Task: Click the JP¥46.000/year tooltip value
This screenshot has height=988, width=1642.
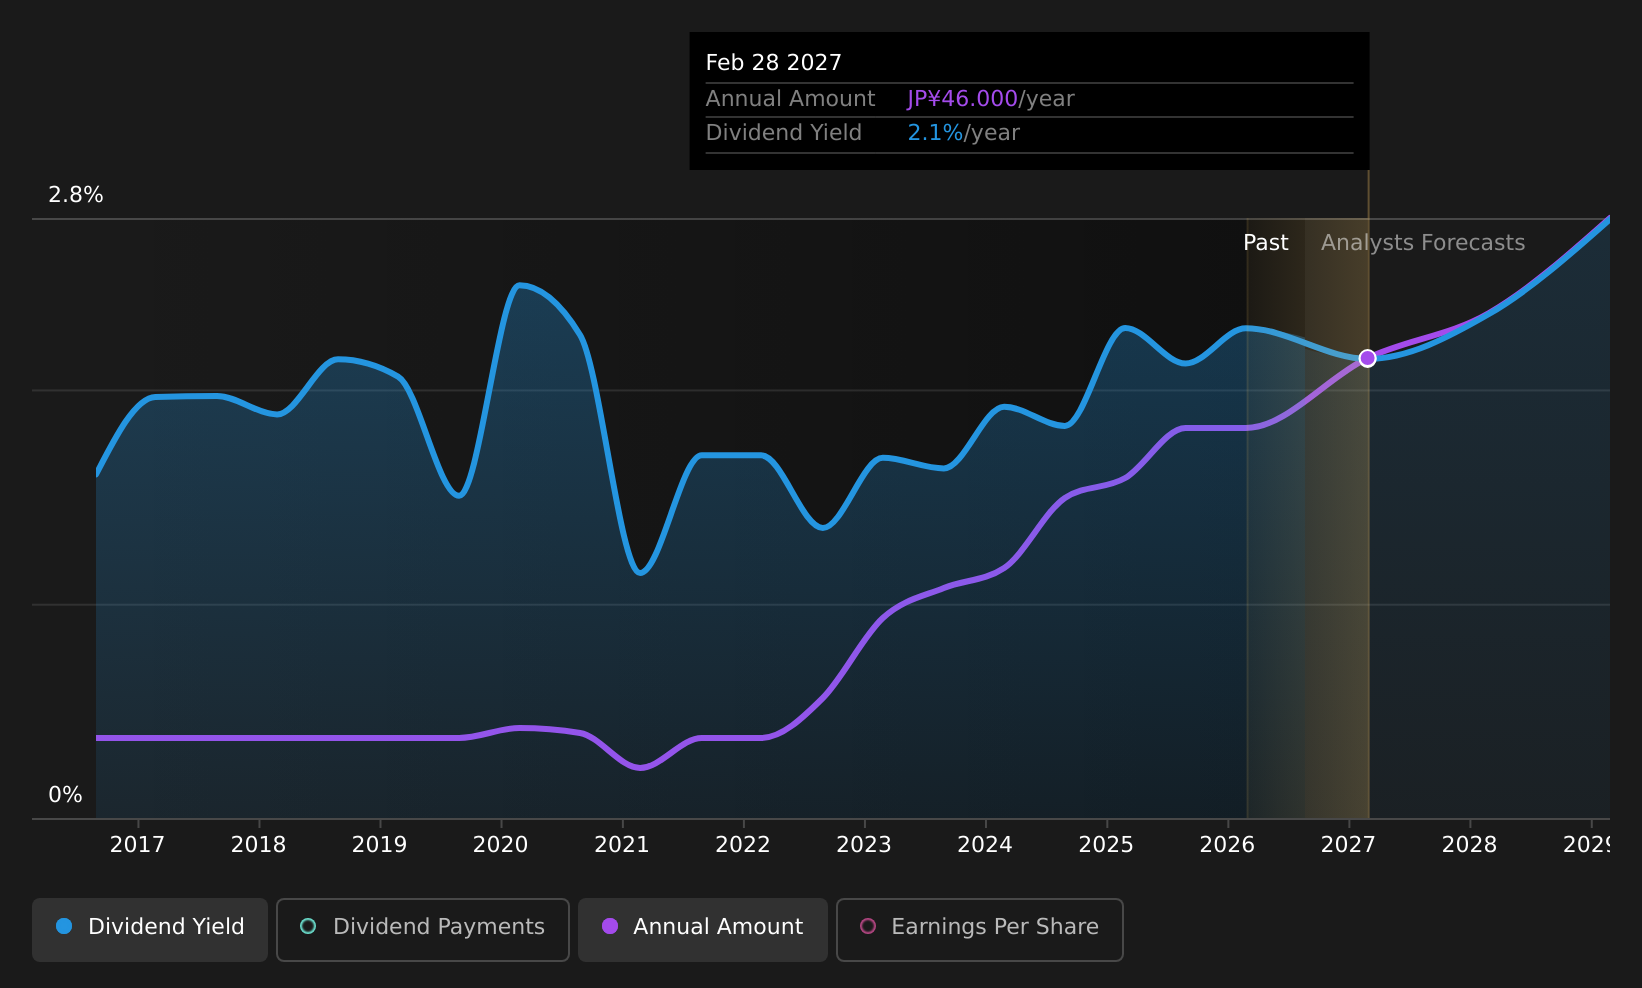Action: point(990,99)
